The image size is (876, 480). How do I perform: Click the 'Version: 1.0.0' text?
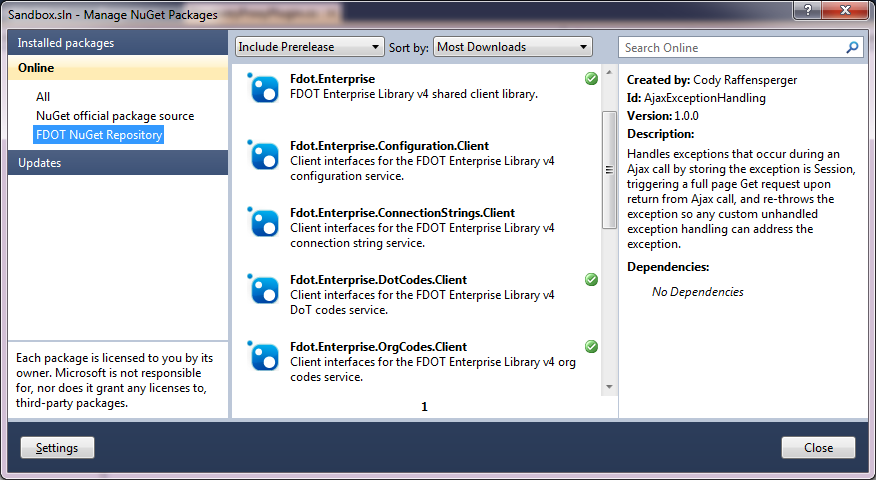pos(663,116)
